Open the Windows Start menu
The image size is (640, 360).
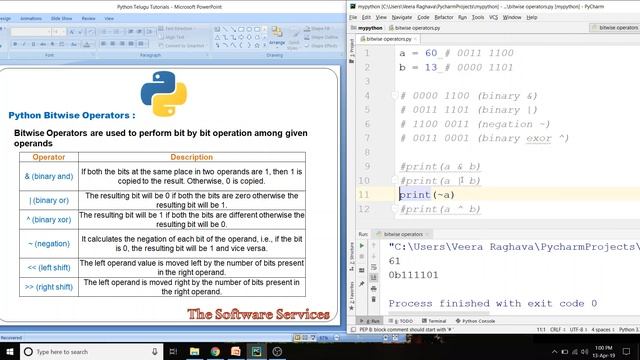coord(10,351)
